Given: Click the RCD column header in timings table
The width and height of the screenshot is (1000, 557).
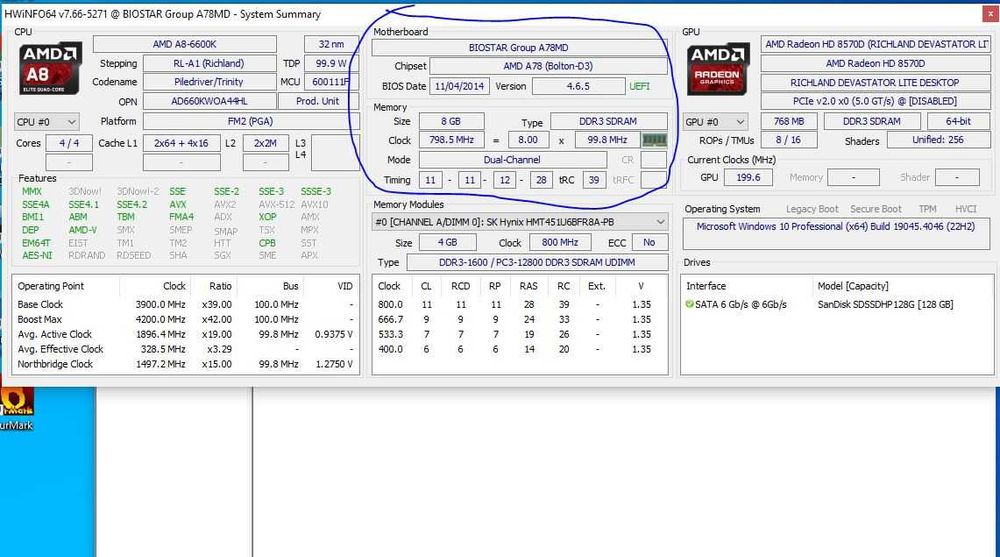Looking at the screenshot, I should click(x=460, y=286).
